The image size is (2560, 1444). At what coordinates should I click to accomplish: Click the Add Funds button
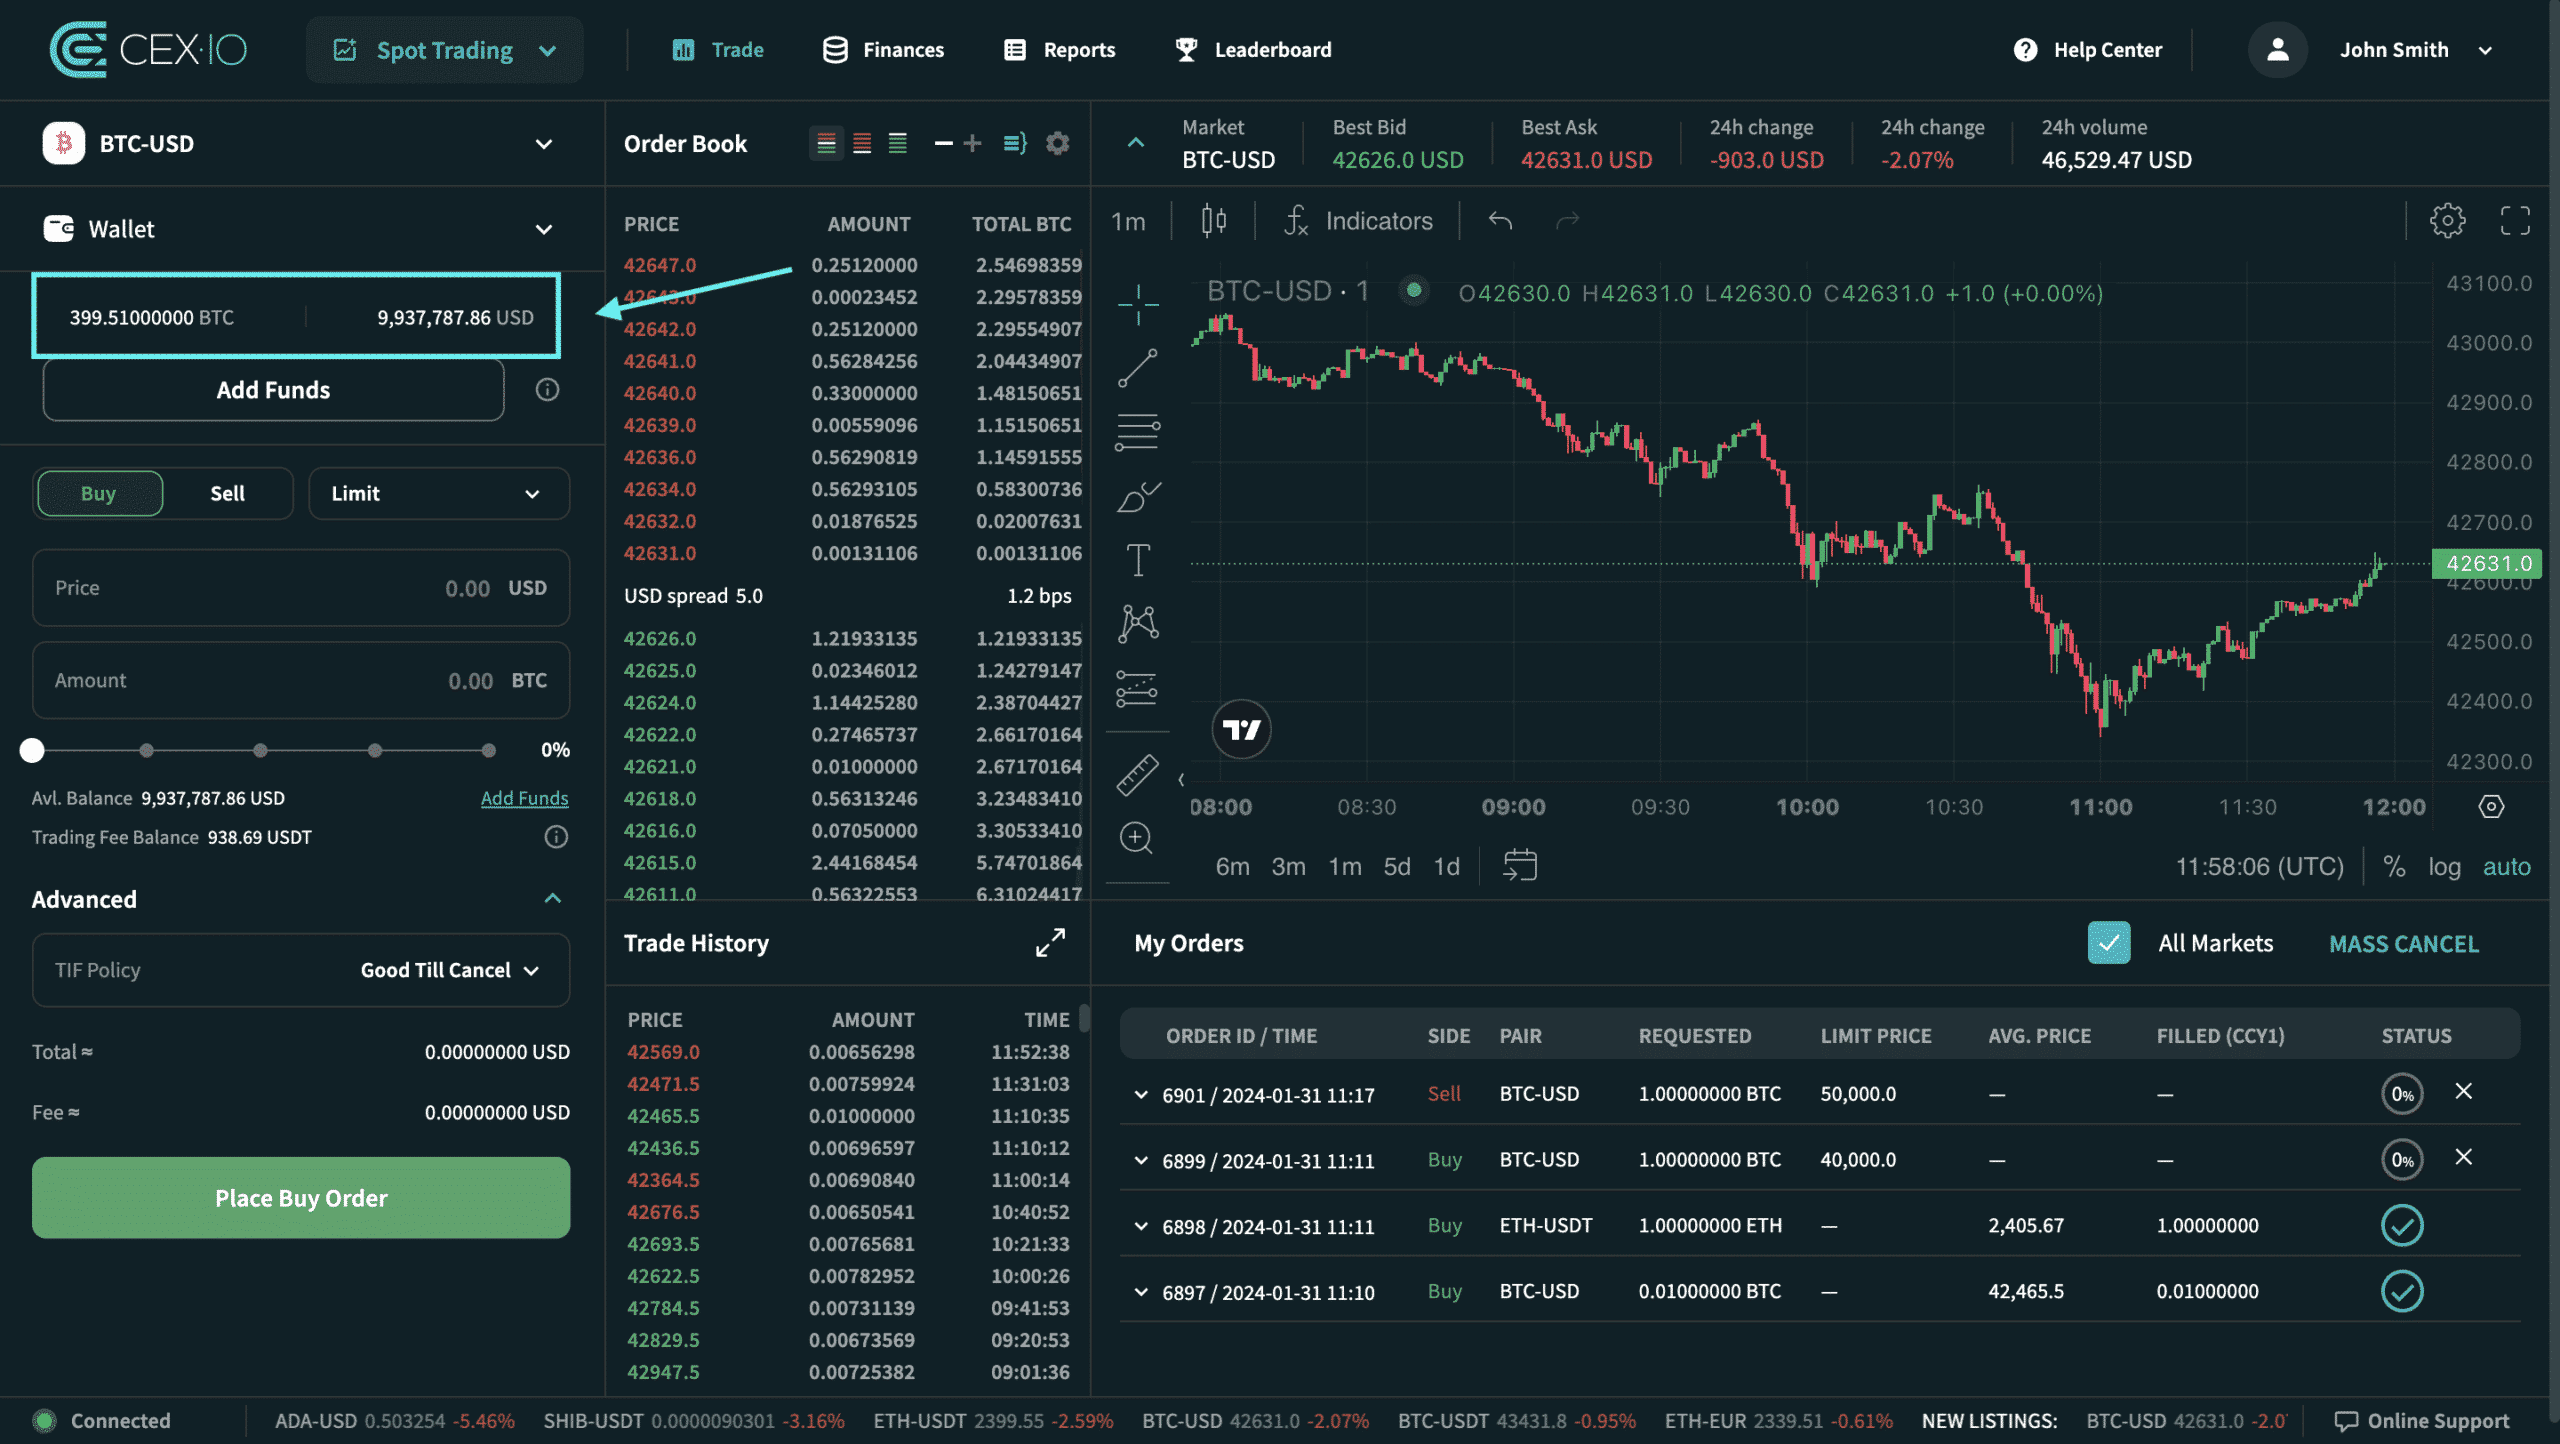[273, 390]
